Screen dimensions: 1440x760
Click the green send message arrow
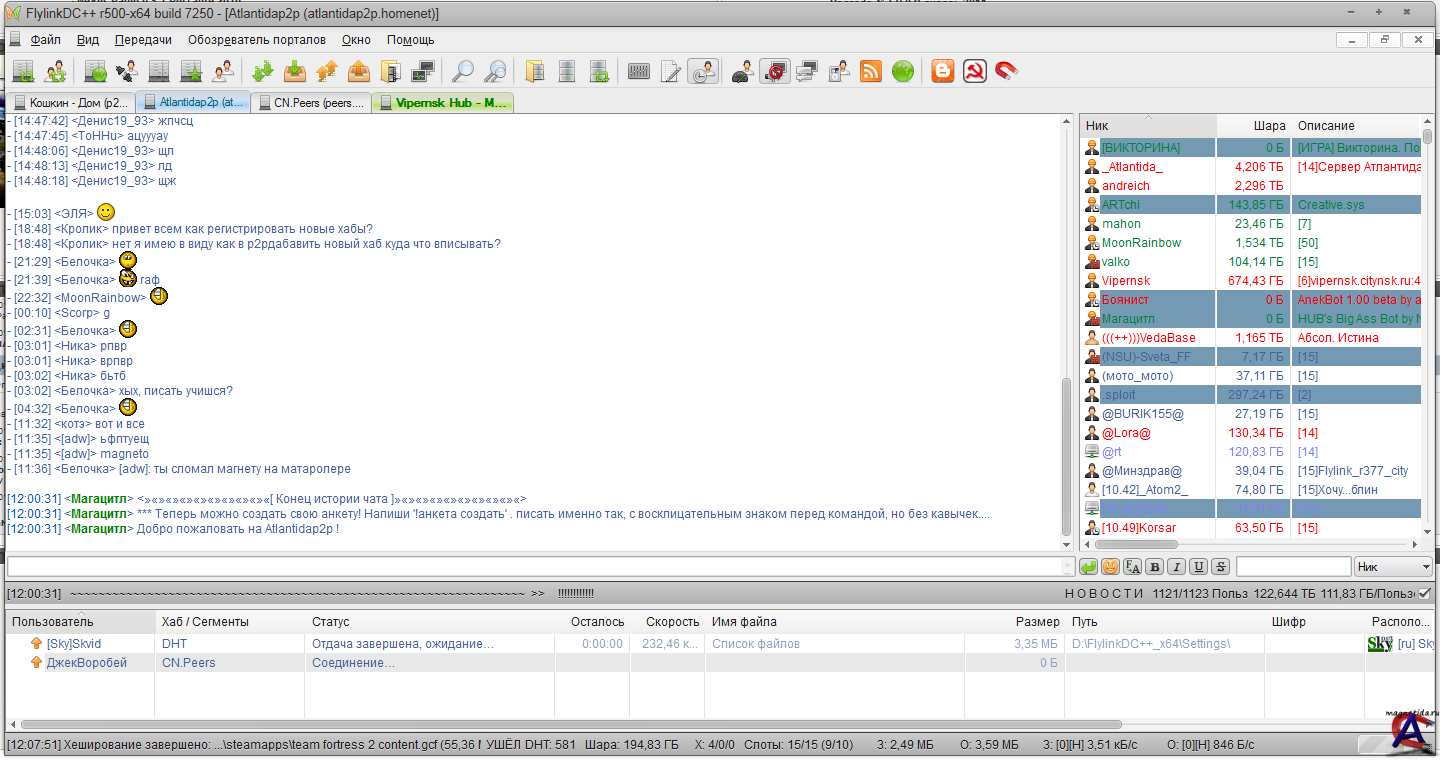1088,567
